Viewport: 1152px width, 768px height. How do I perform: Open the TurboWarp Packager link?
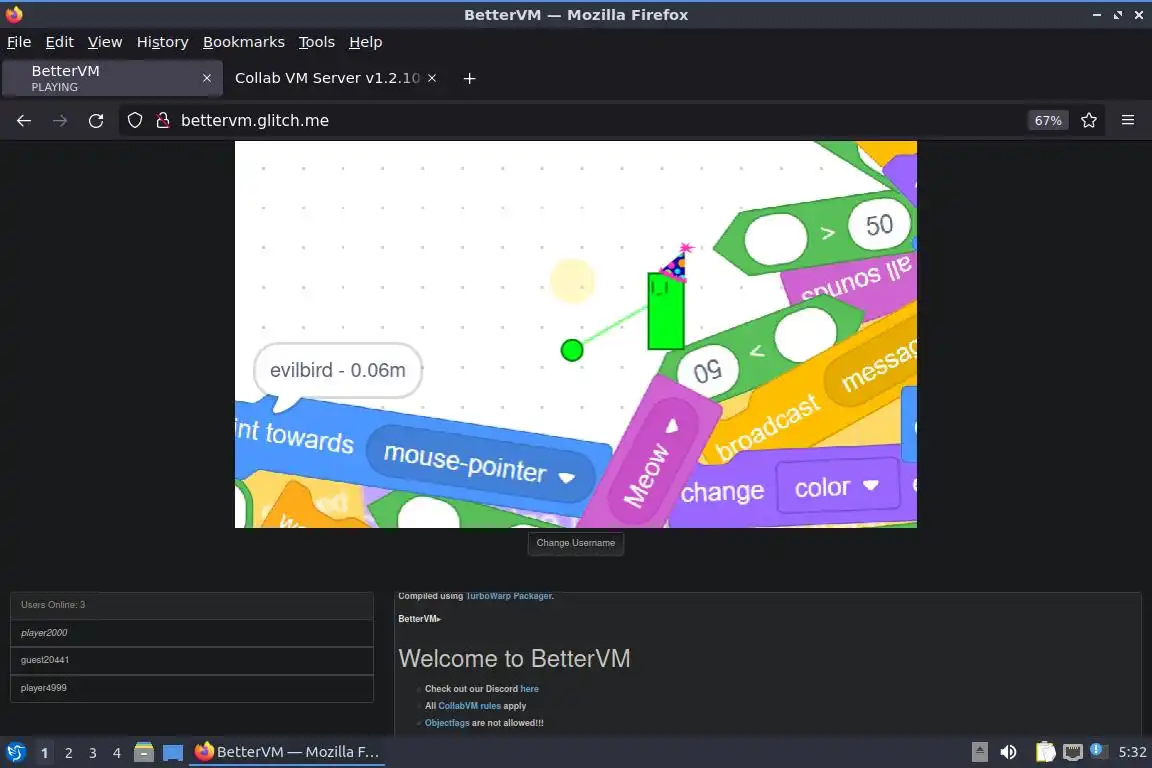(508, 596)
